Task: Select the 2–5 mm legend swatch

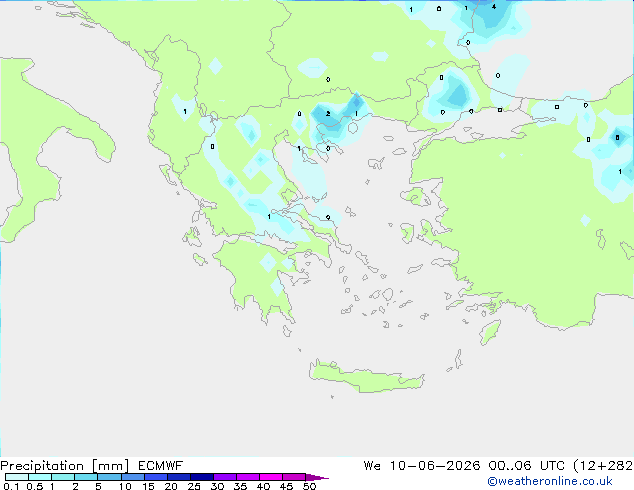Action: 86,477
